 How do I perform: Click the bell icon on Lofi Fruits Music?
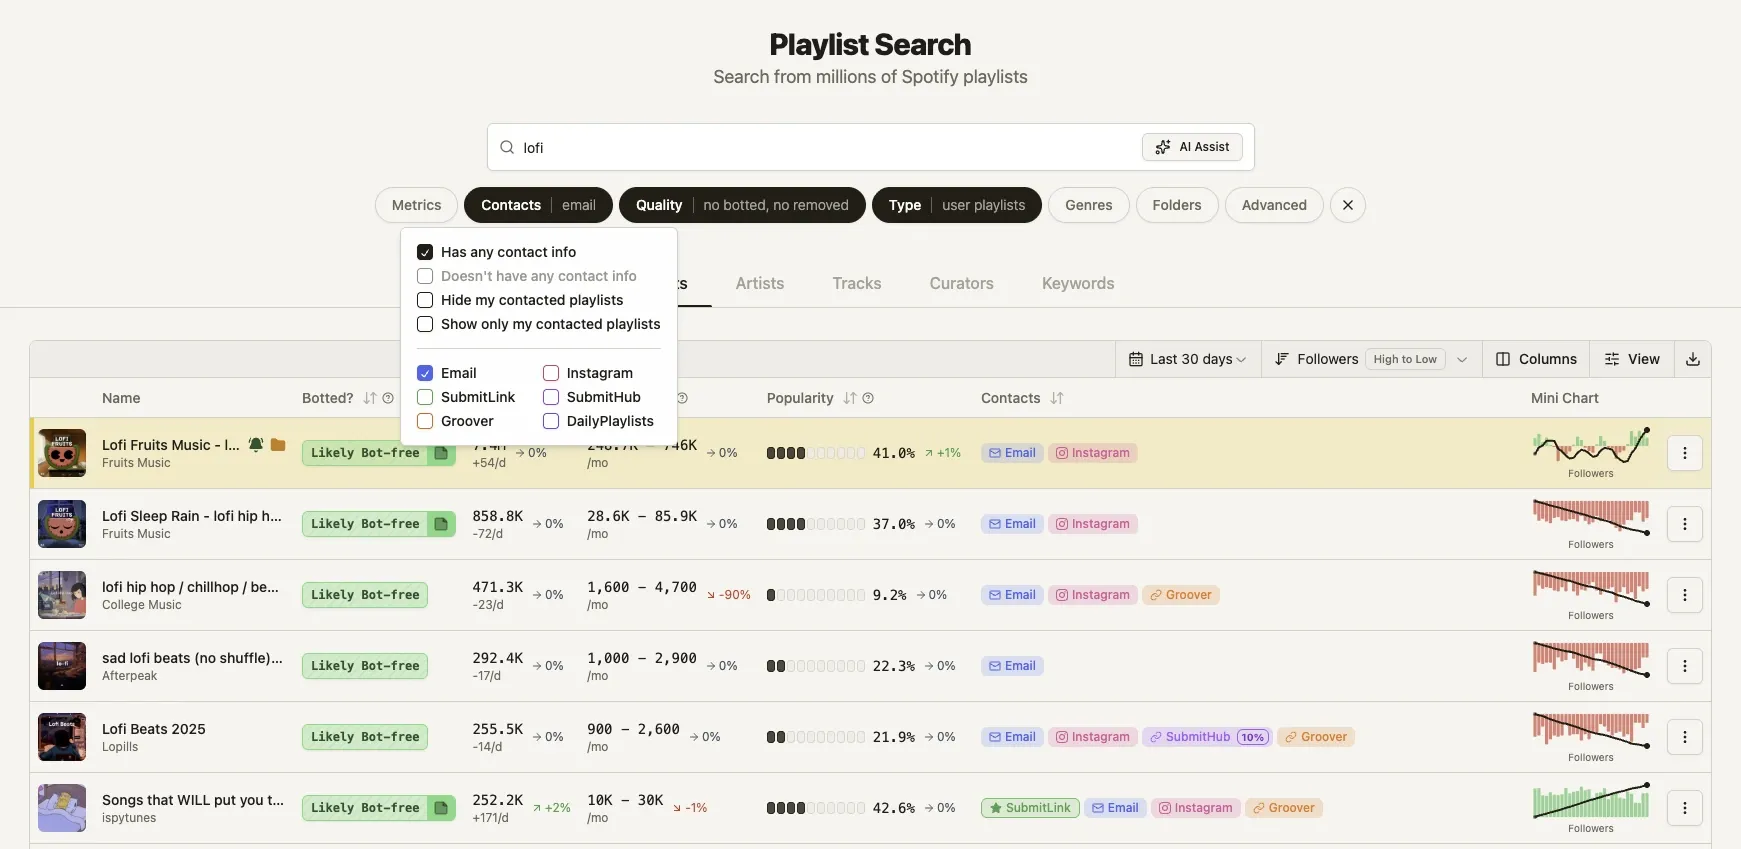[256, 445]
